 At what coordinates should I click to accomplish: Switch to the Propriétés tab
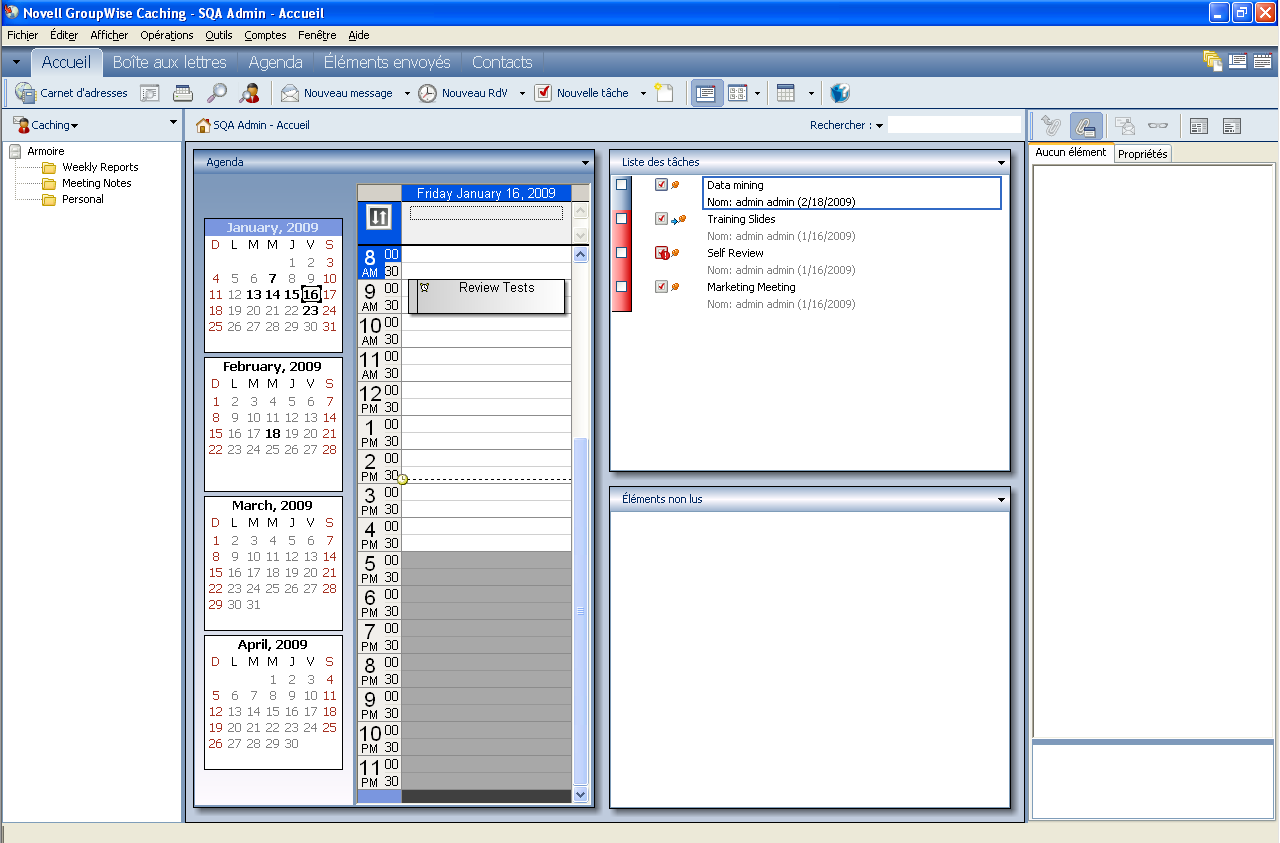(x=1143, y=154)
